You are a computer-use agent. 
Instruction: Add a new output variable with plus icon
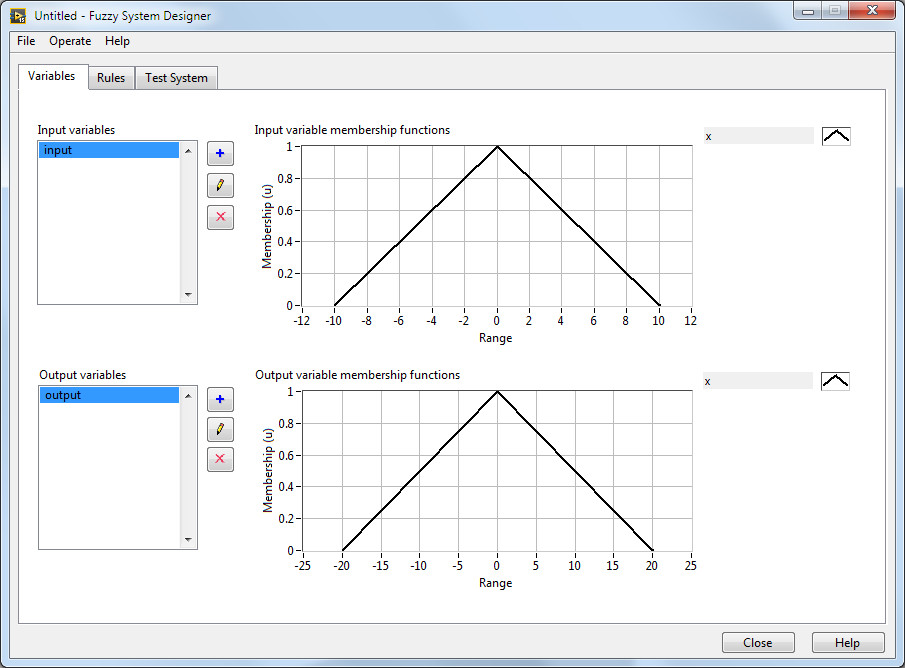tap(220, 399)
